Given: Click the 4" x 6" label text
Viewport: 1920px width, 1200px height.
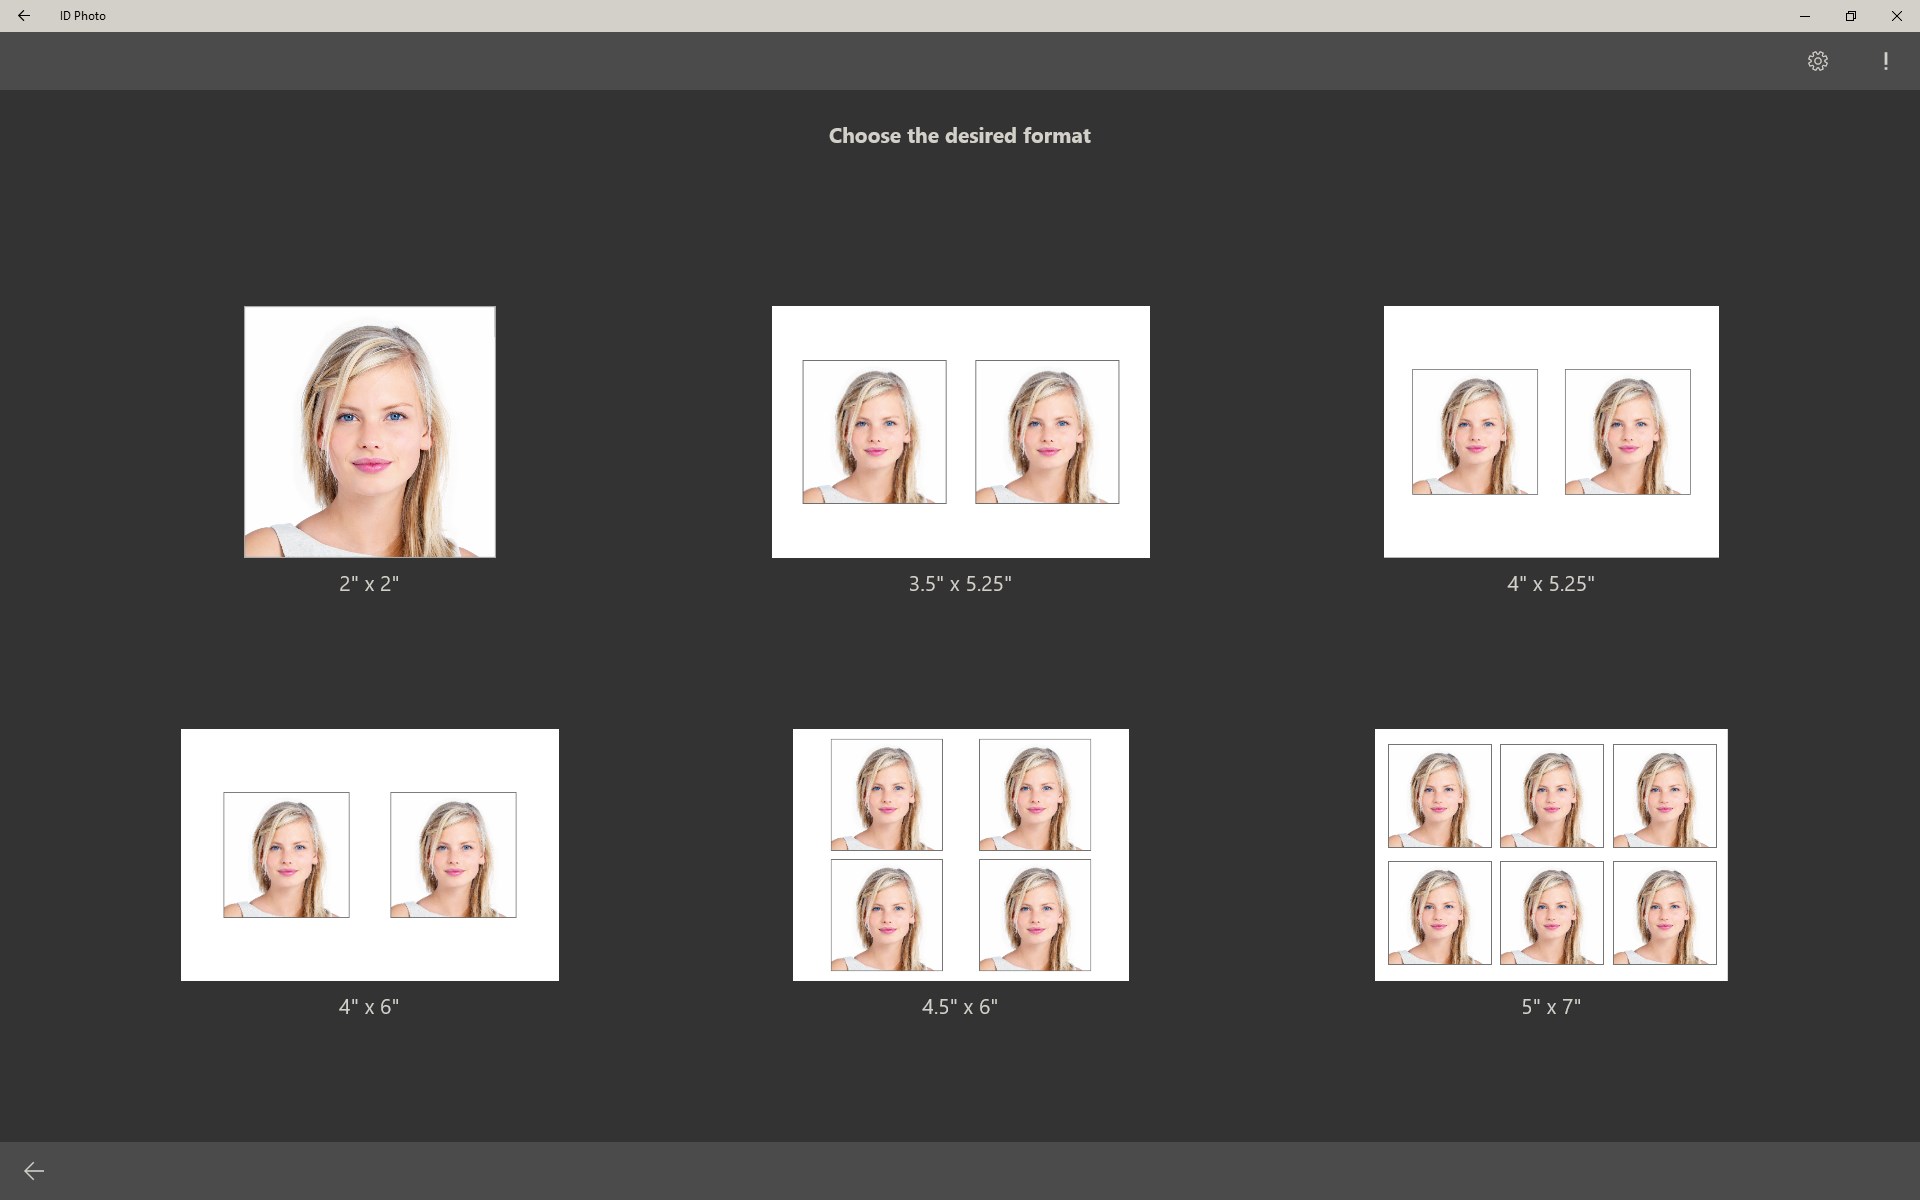Looking at the screenshot, I should pyautogui.click(x=369, y=1007).
